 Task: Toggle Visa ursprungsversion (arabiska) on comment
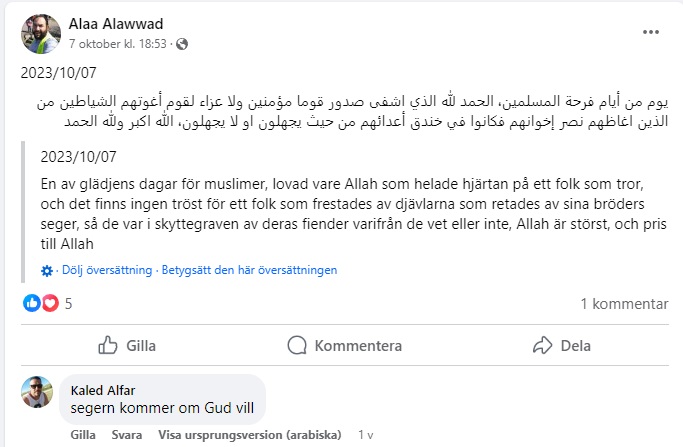[x=250, y=435]
